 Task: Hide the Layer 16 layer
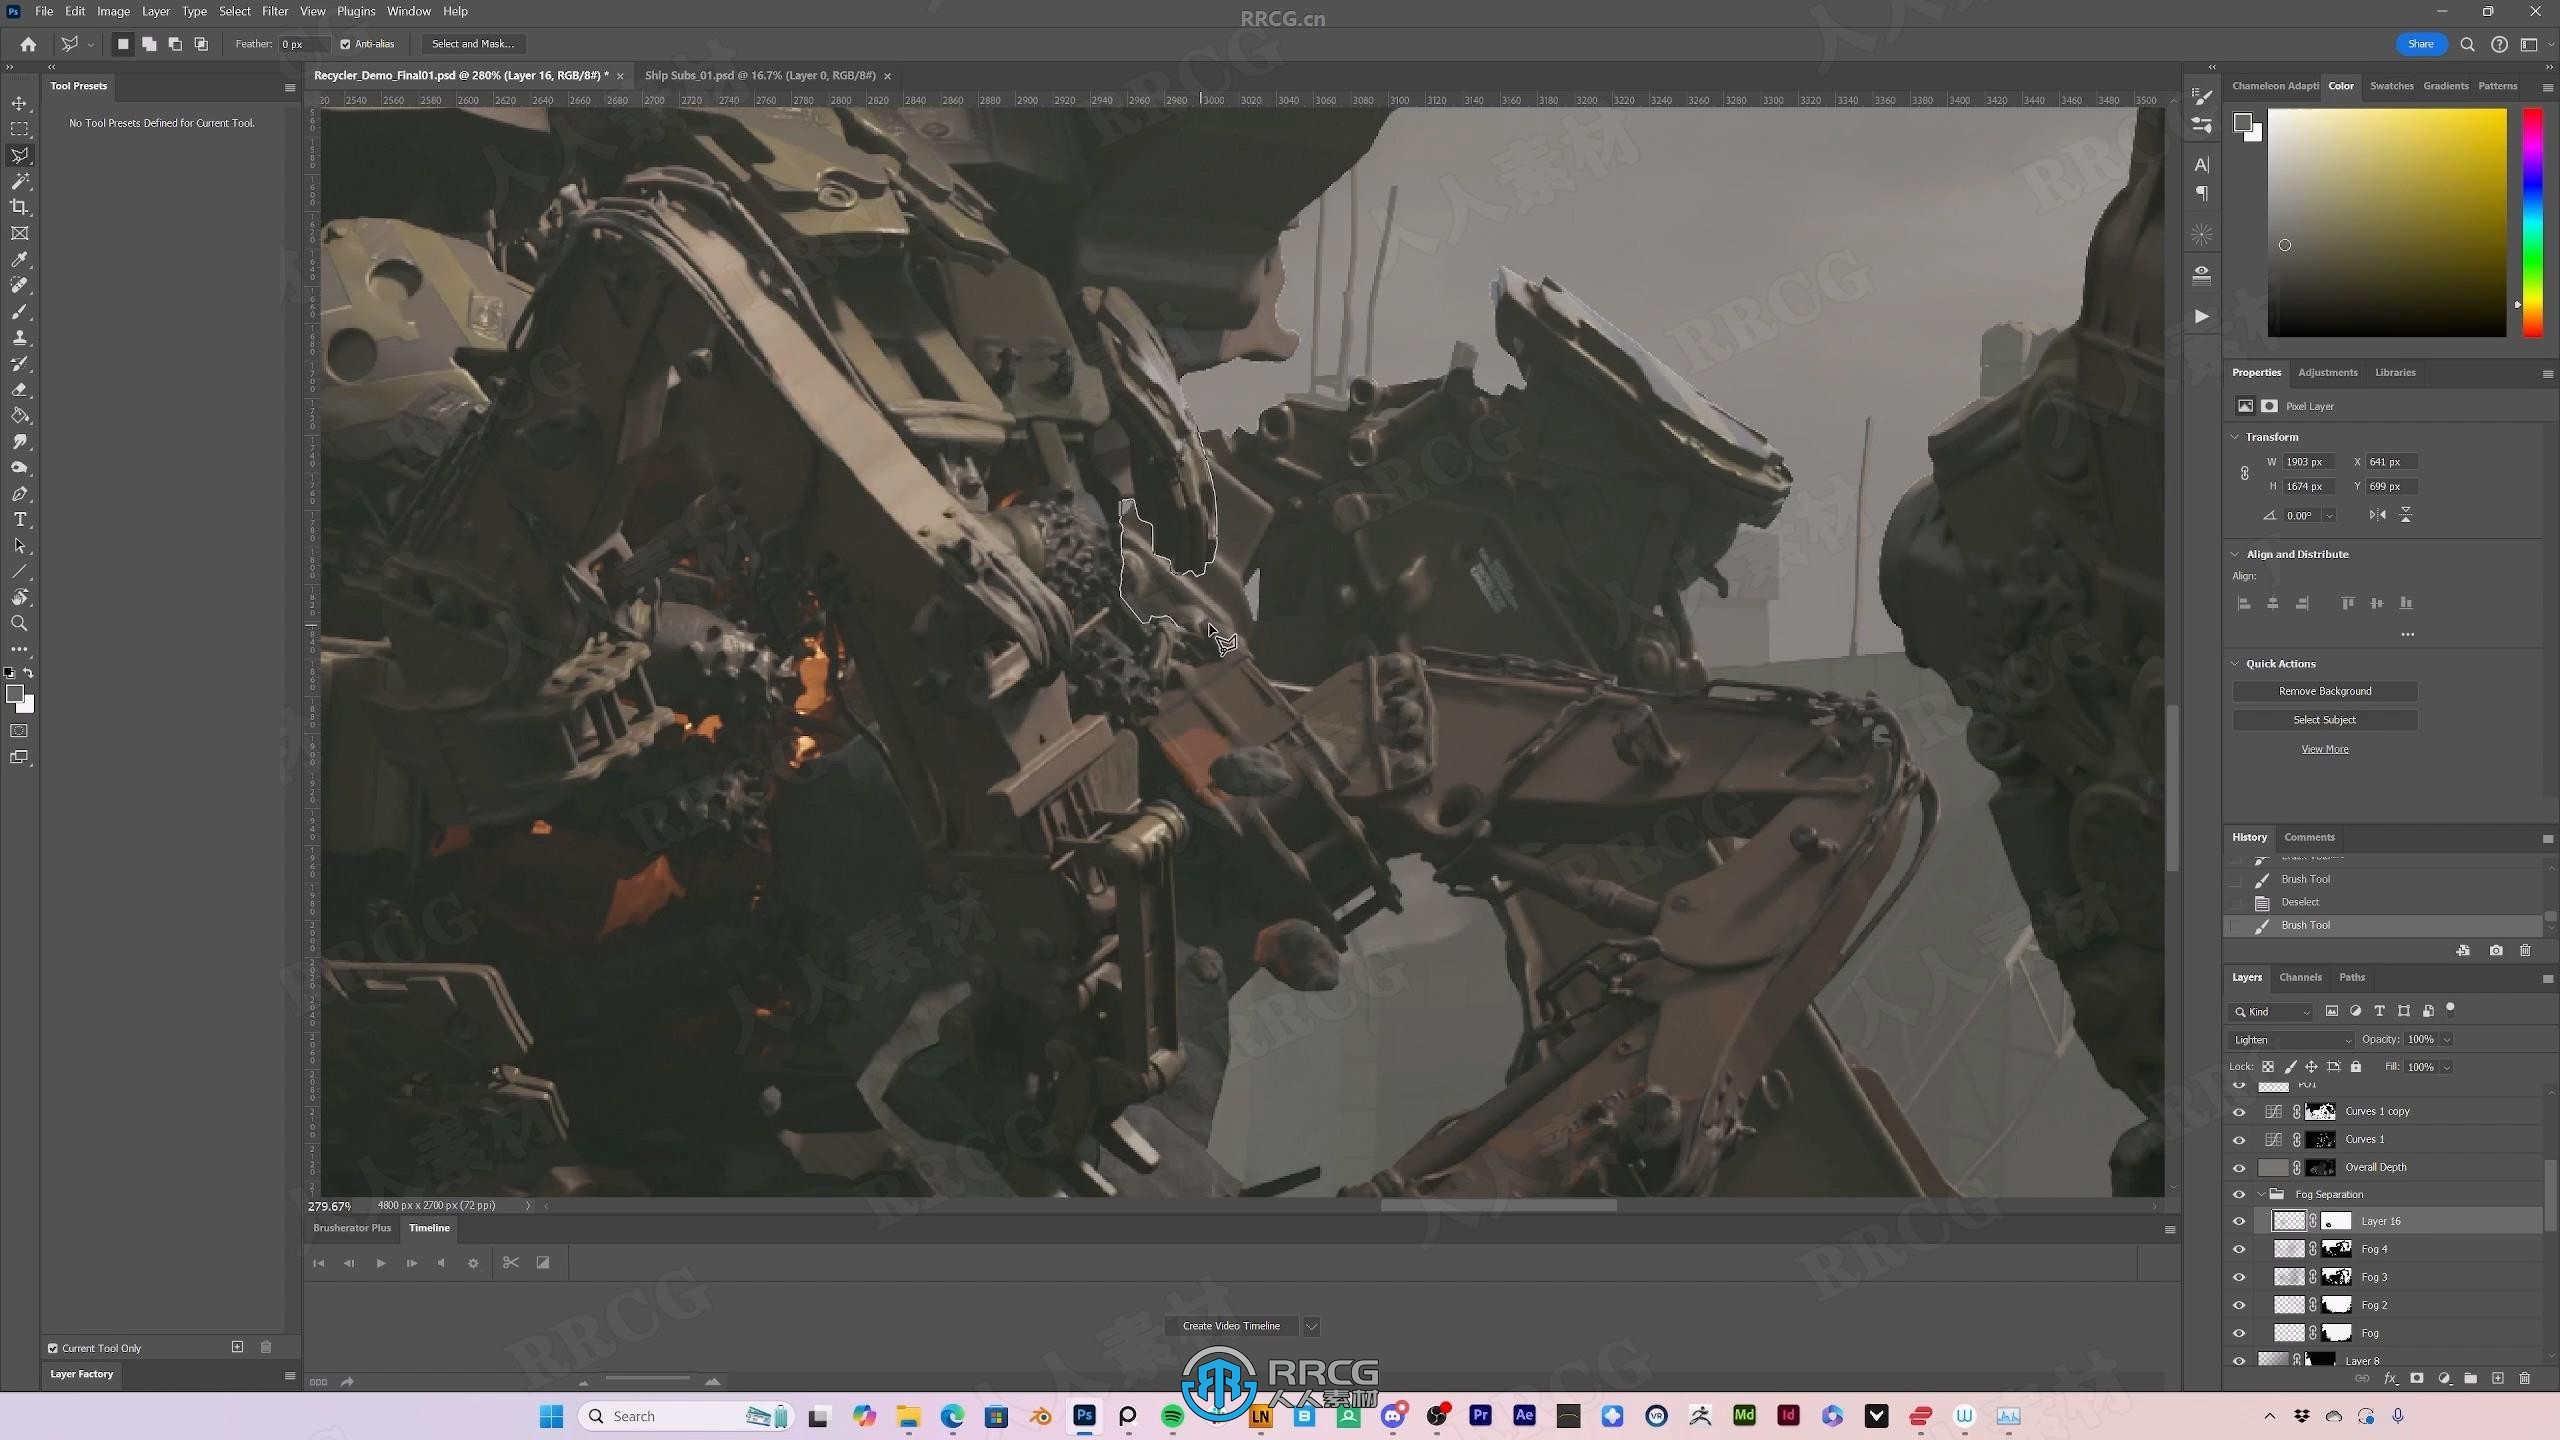(x=2239, y=1221)
